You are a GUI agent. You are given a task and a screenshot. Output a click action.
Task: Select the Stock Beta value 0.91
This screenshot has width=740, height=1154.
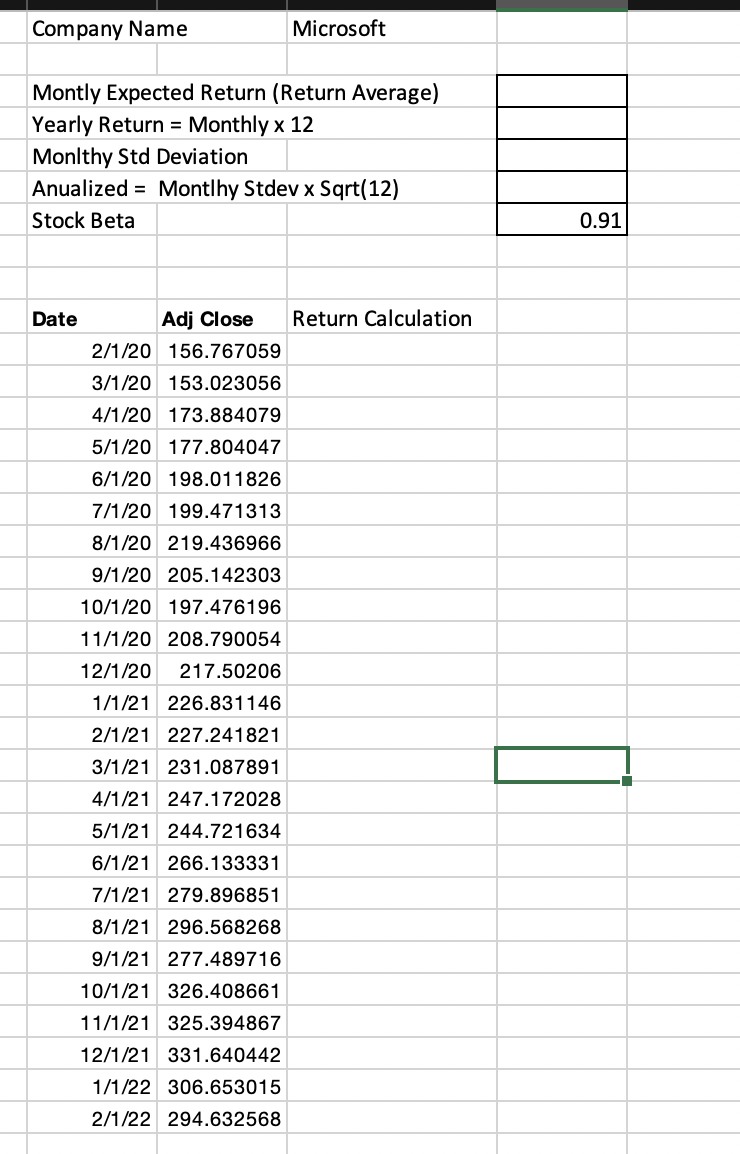point(562,220)
